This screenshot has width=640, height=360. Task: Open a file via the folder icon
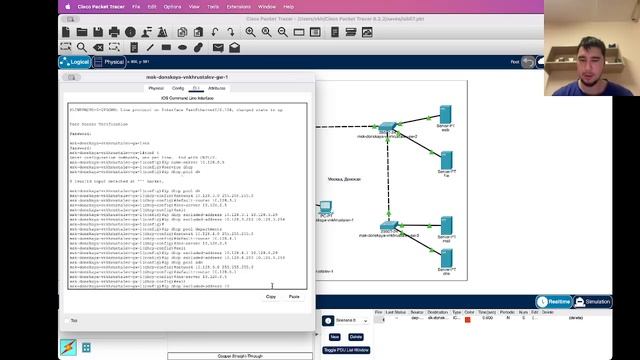point(82,32)
